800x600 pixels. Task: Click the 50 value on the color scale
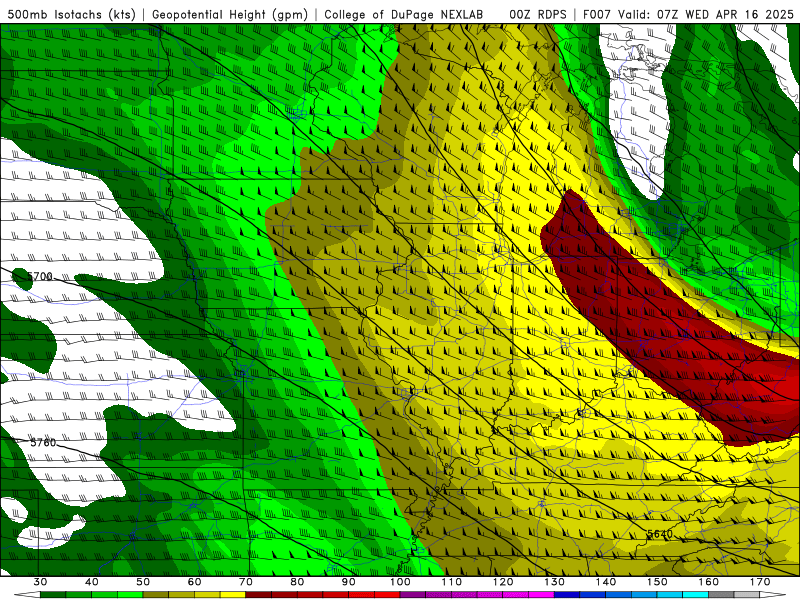[143, 582]
